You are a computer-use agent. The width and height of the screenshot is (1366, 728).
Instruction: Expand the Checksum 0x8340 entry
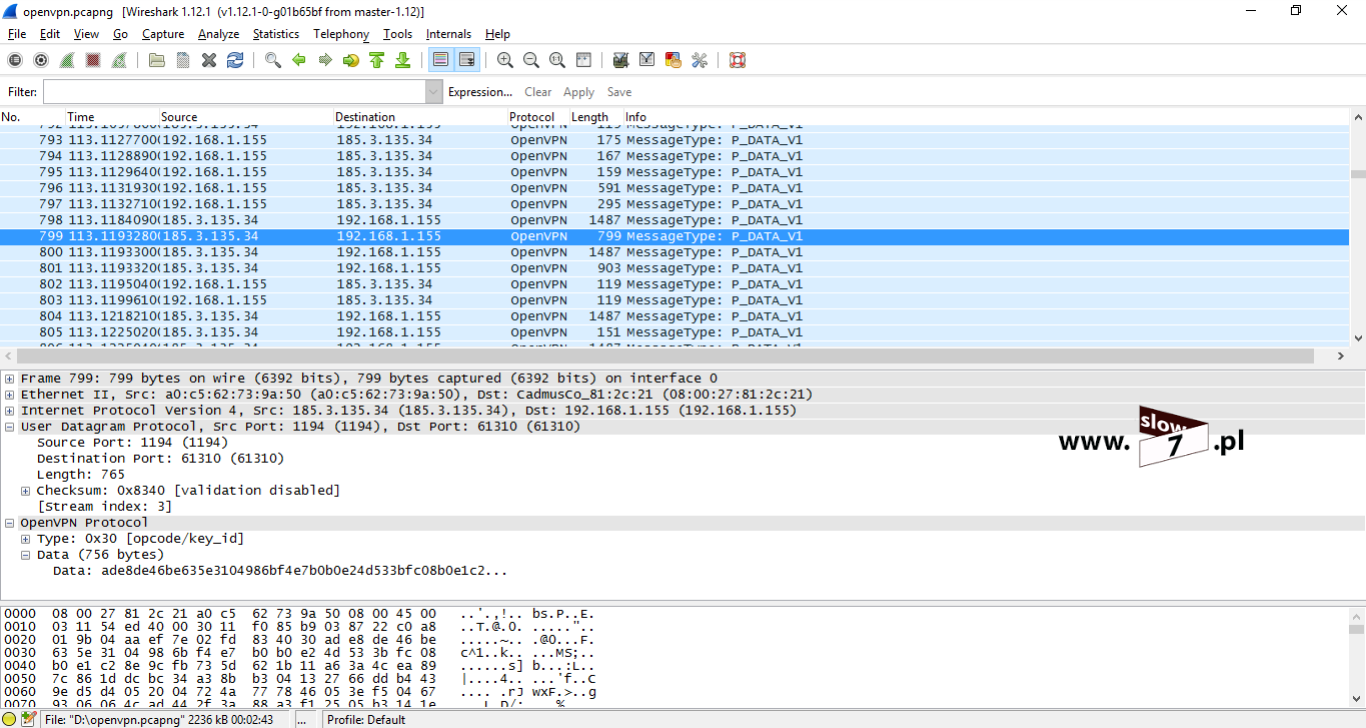[26, 491]
